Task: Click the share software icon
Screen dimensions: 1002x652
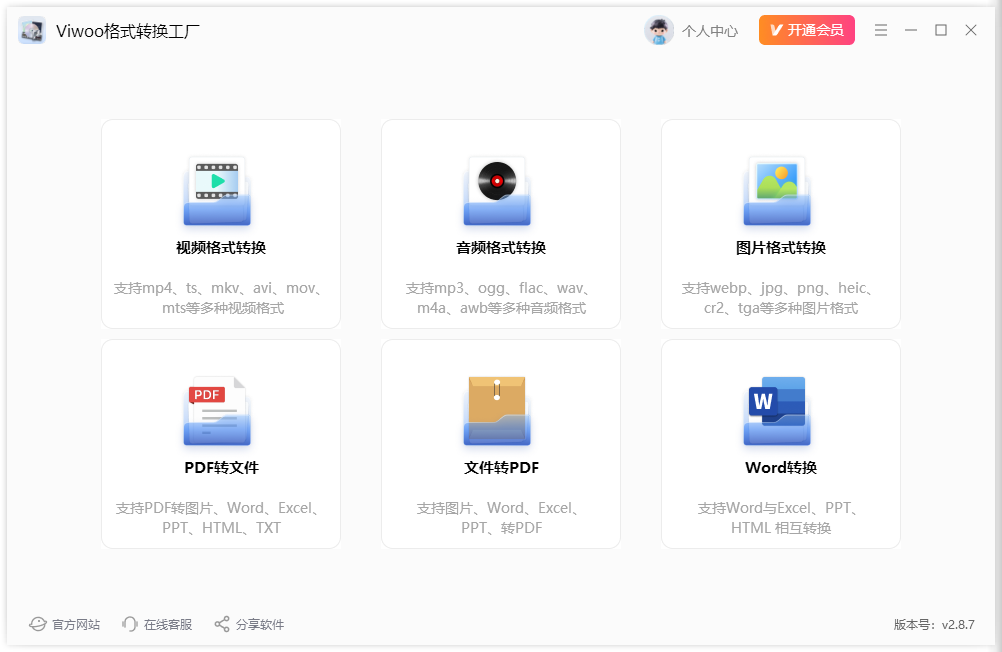Action: pyautogui.click(x=222, y=624)
